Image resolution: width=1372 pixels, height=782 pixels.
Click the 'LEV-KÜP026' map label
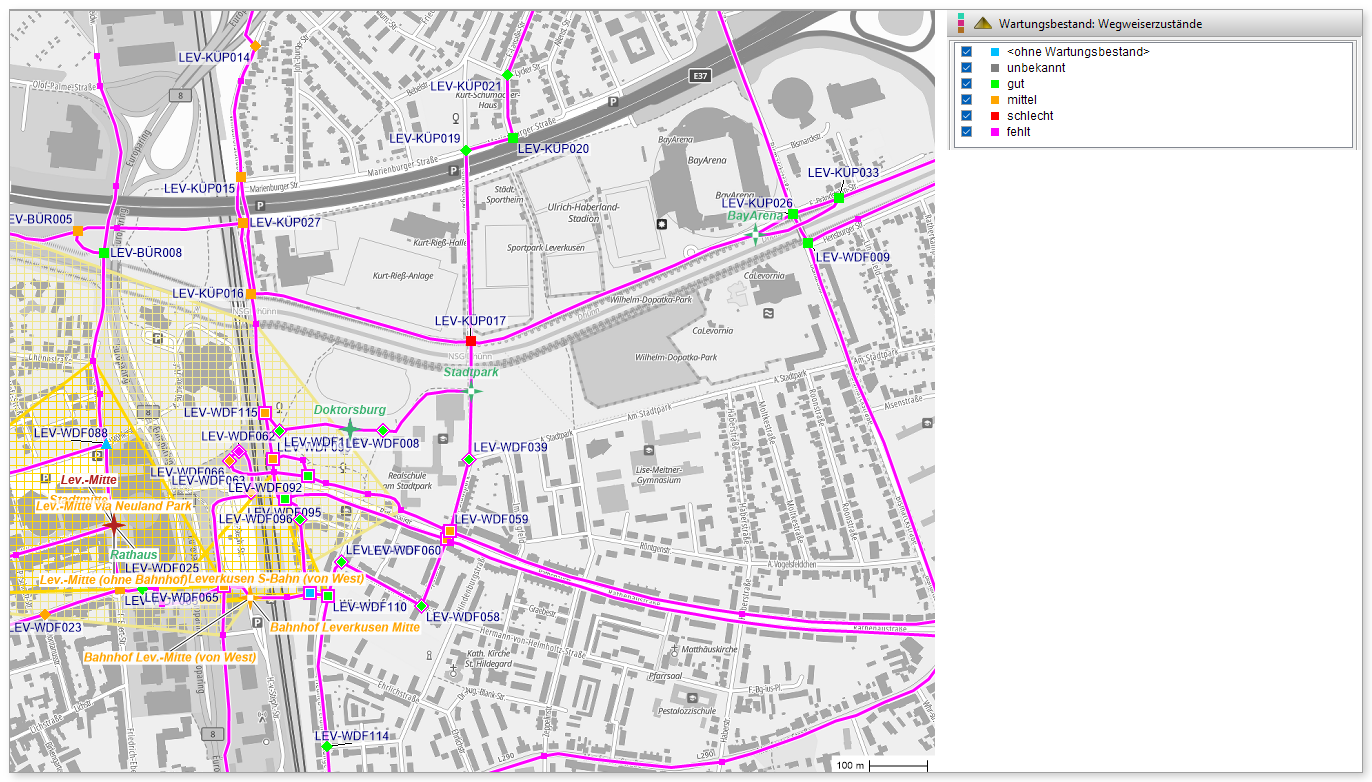pyautogui.click(x=757, y=203)
